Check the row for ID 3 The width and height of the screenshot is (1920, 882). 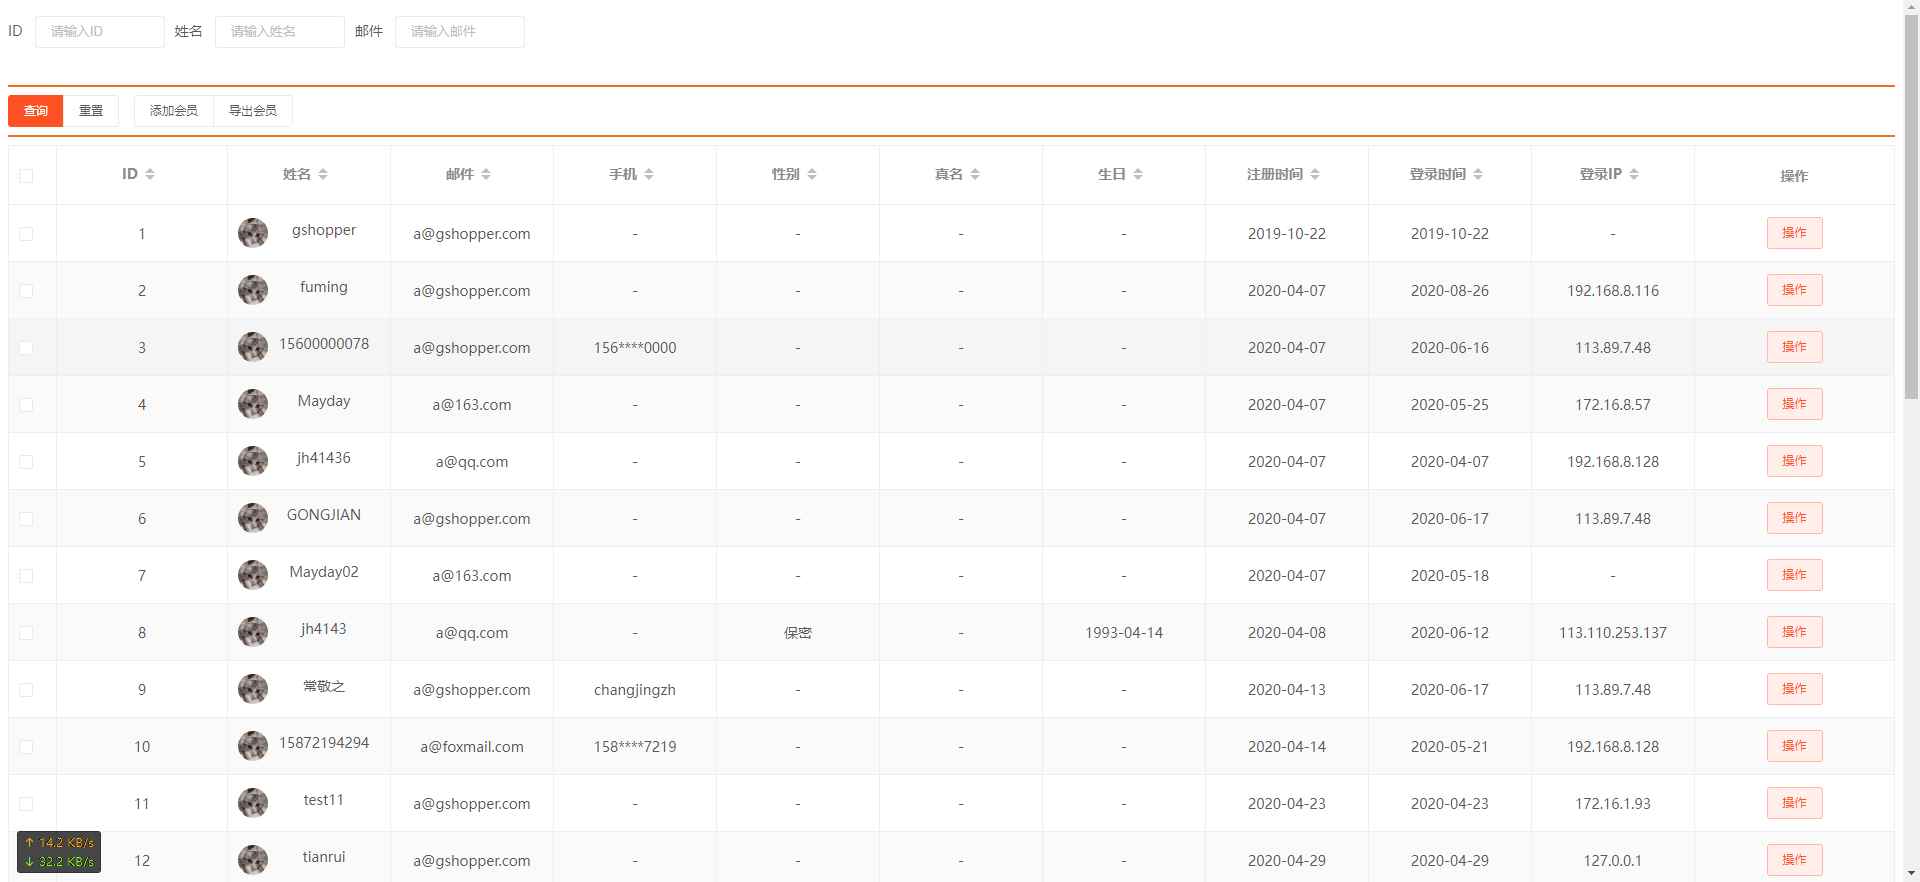(26, 348)
